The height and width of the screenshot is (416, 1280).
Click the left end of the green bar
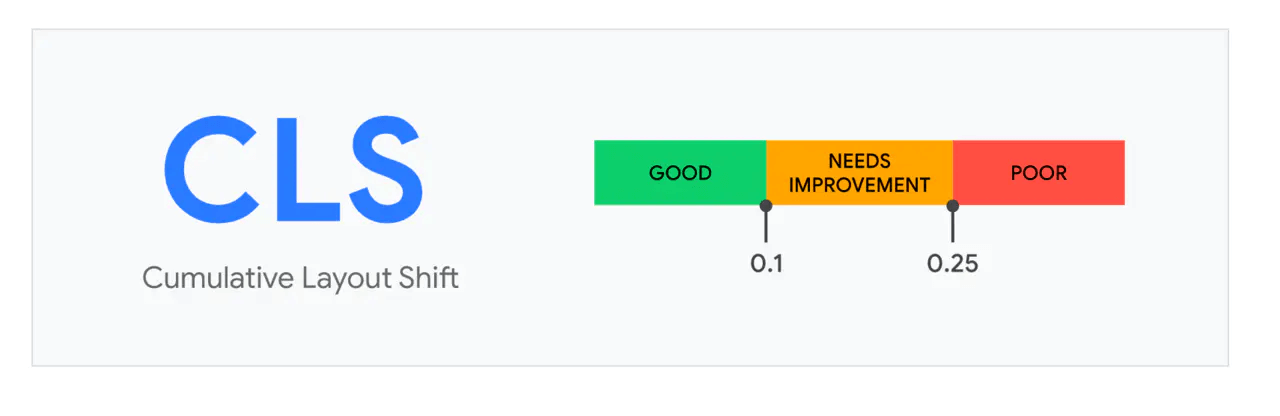pyautogui.click(x=600, y=173)
